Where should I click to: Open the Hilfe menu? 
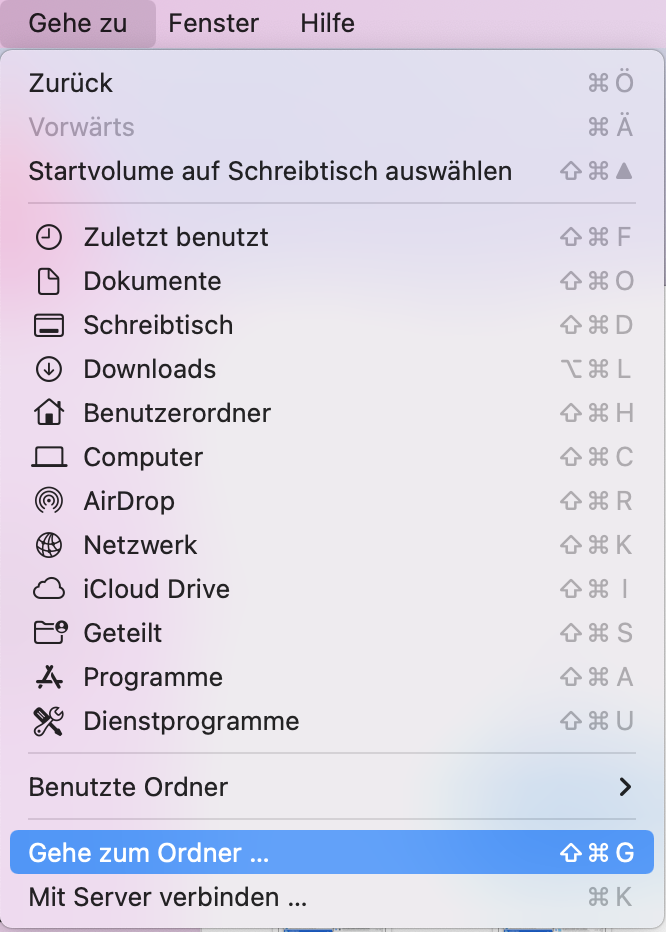(x=327, y=23)
